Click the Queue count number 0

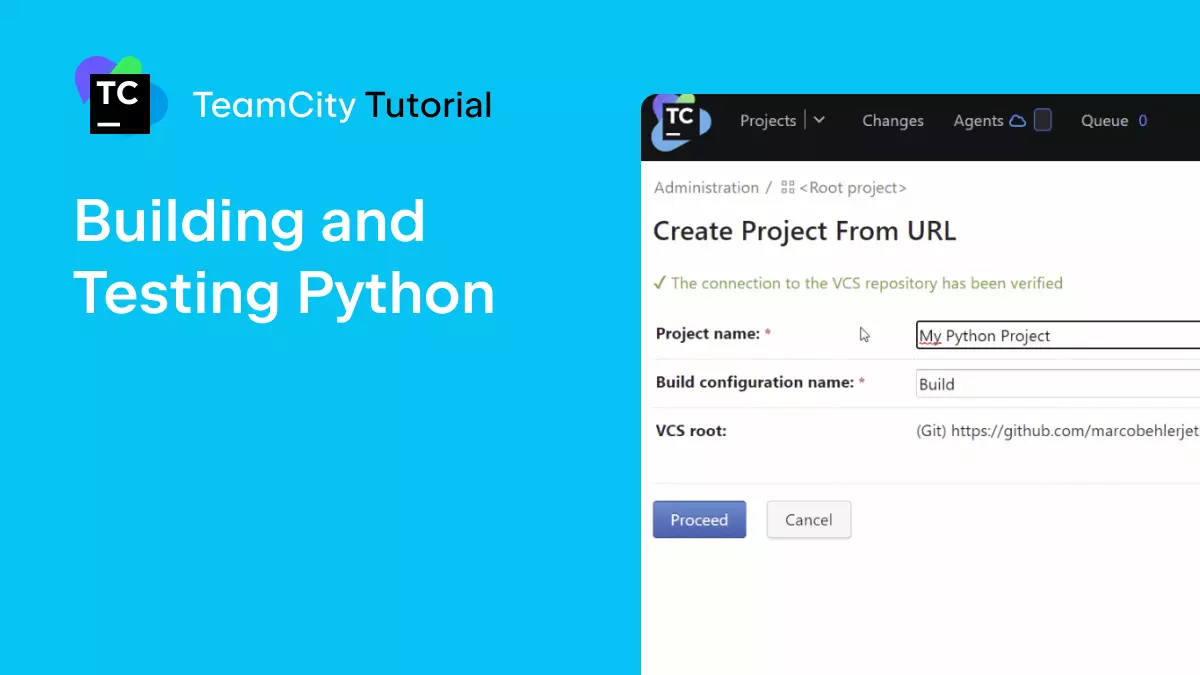[x=1143, y=121]
